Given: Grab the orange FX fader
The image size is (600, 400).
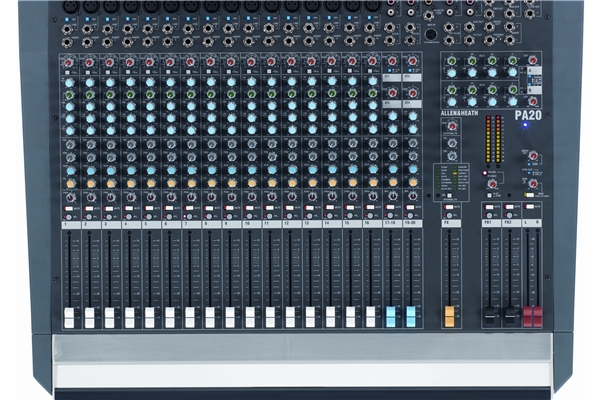Looking at the screenshot, I should coord(449,316).
